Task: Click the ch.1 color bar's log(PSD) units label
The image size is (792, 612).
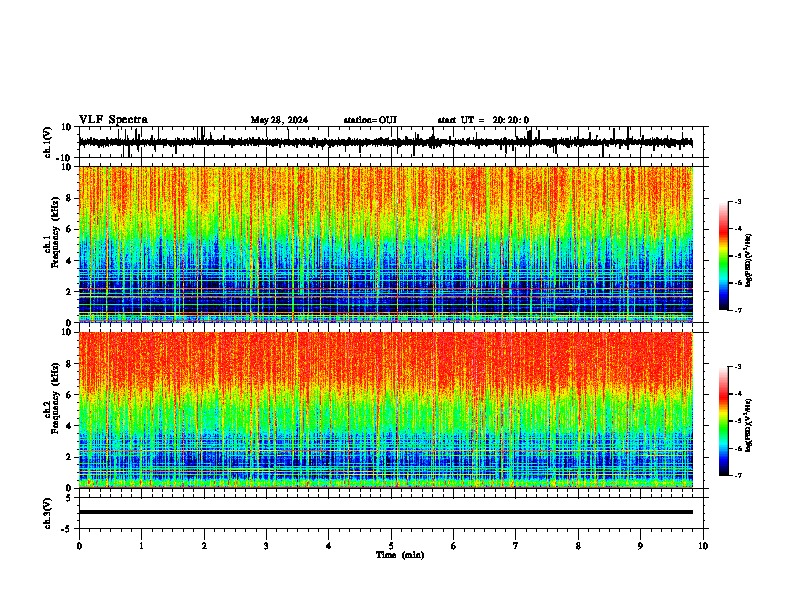Action: [749, 260]
